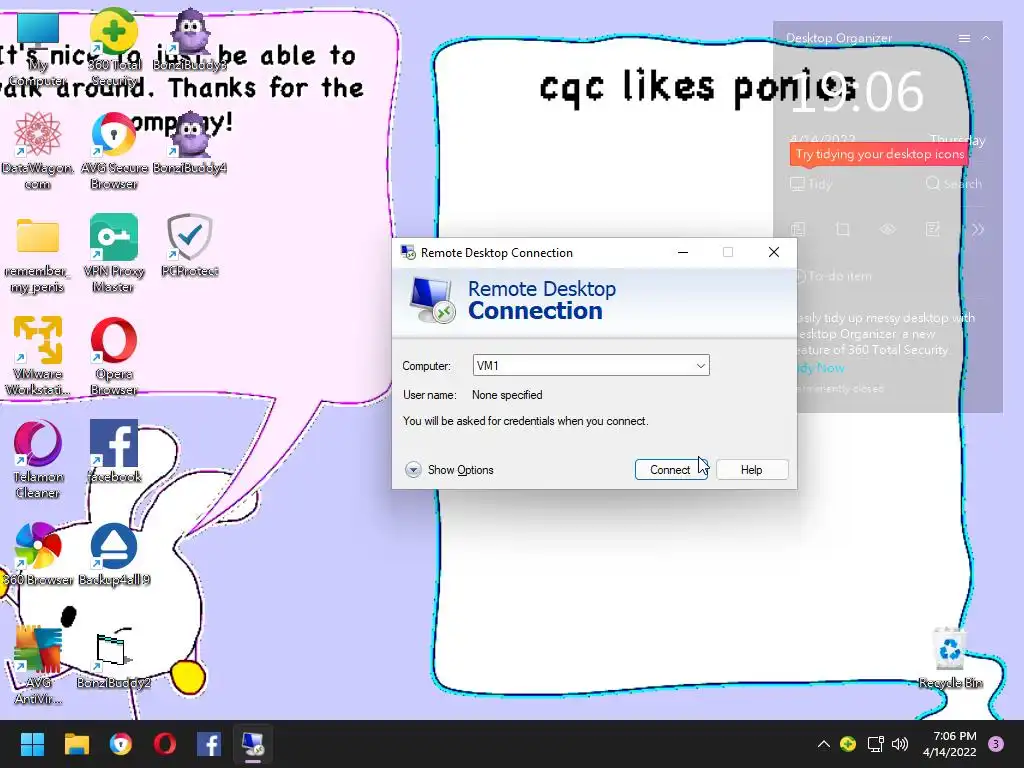Open network status tray icon
Screen dimensions: 1024x768
tap(875, 744)
